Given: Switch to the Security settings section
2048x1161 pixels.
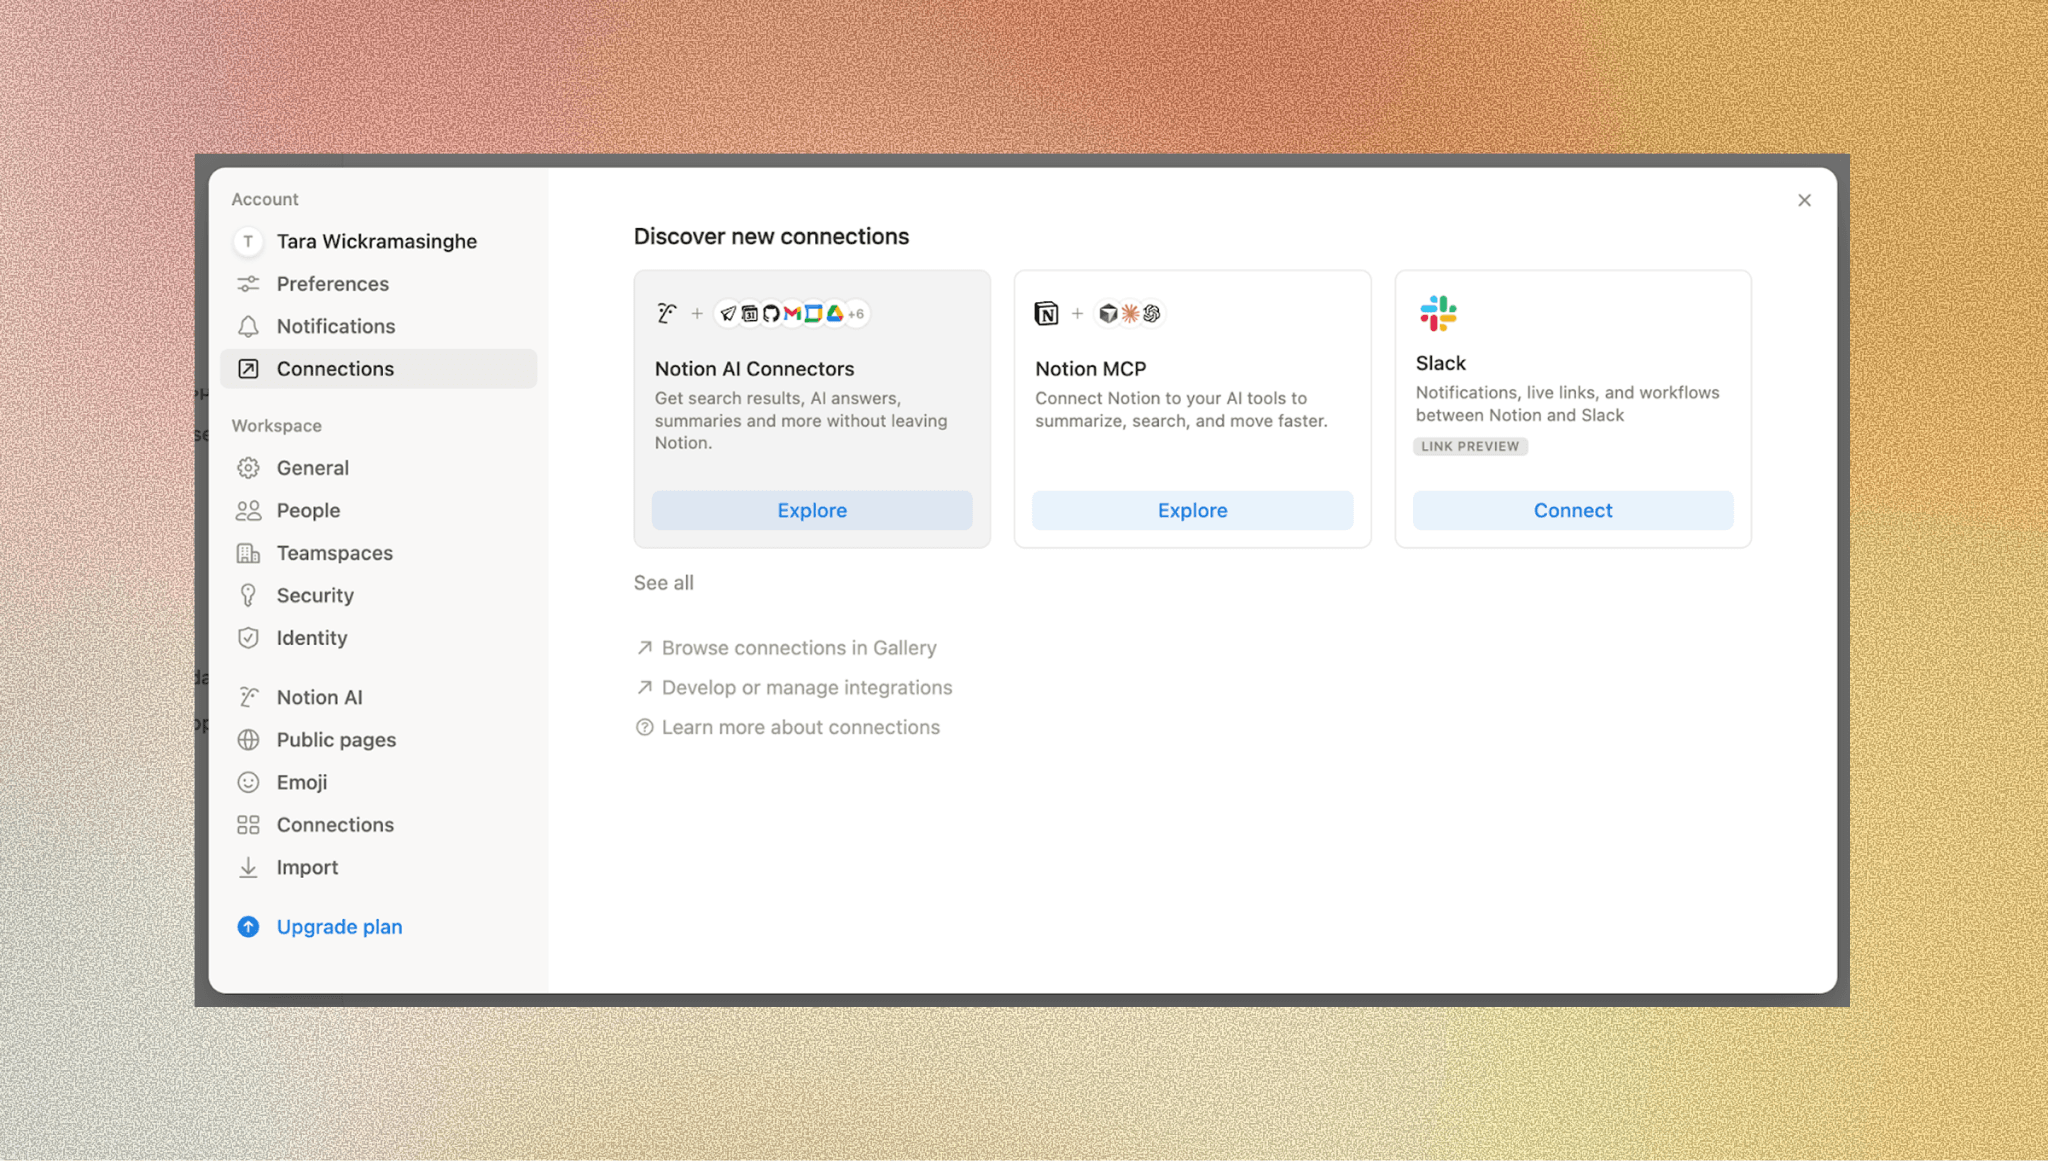Looking at the screenshot, I should [315, 595].
